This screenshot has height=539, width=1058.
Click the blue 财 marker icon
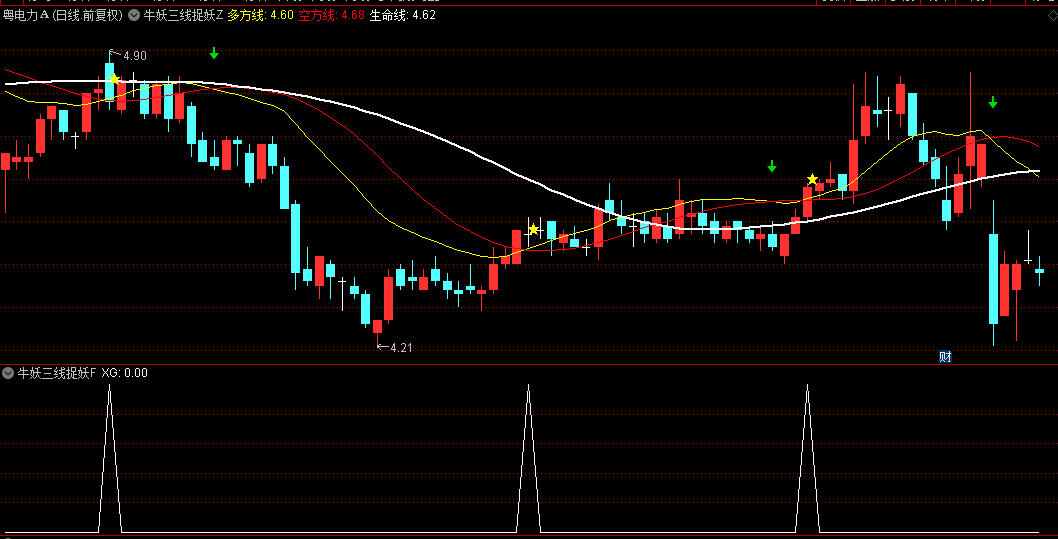coord(945,357)
